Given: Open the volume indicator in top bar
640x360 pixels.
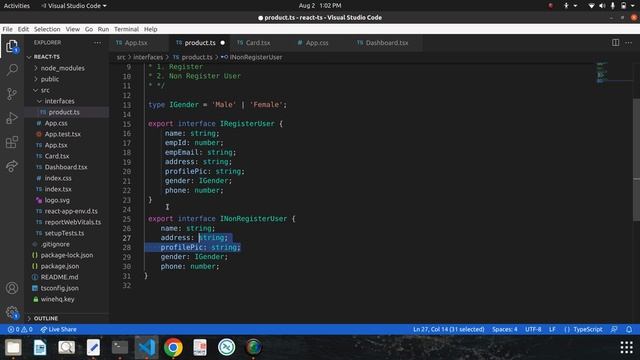Looking at the screenshot, I should click(x=602, y=6).
